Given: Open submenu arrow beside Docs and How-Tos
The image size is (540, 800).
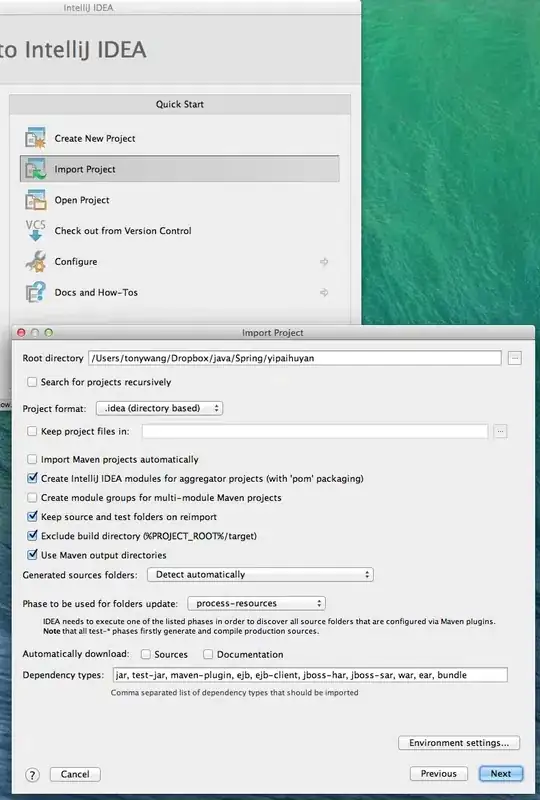Looking at the screenshot, I should (x=324, y=292).
